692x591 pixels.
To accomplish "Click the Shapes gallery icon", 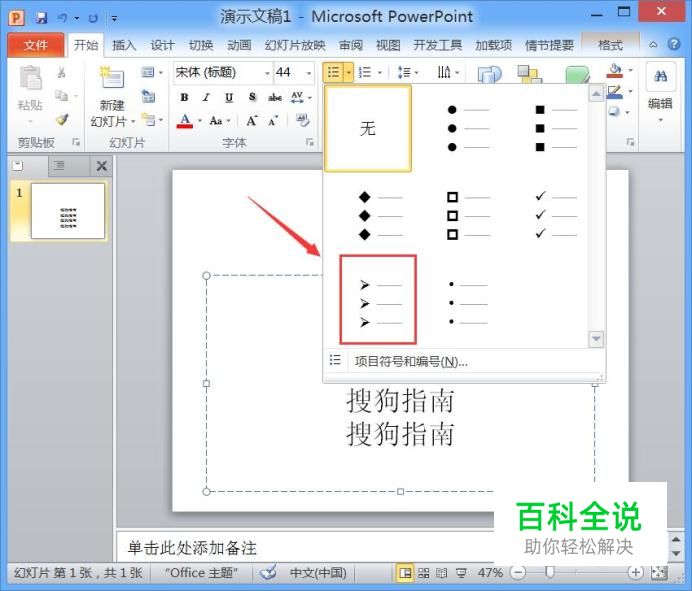I will (x=490, y=74).
